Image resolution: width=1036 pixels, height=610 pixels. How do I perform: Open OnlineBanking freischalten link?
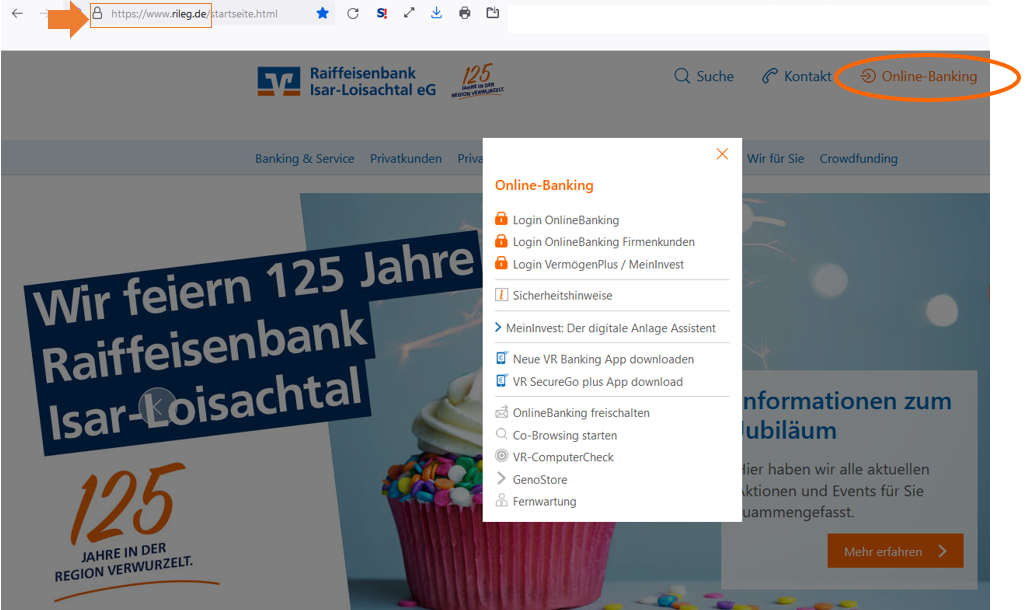tap(581, 413)
